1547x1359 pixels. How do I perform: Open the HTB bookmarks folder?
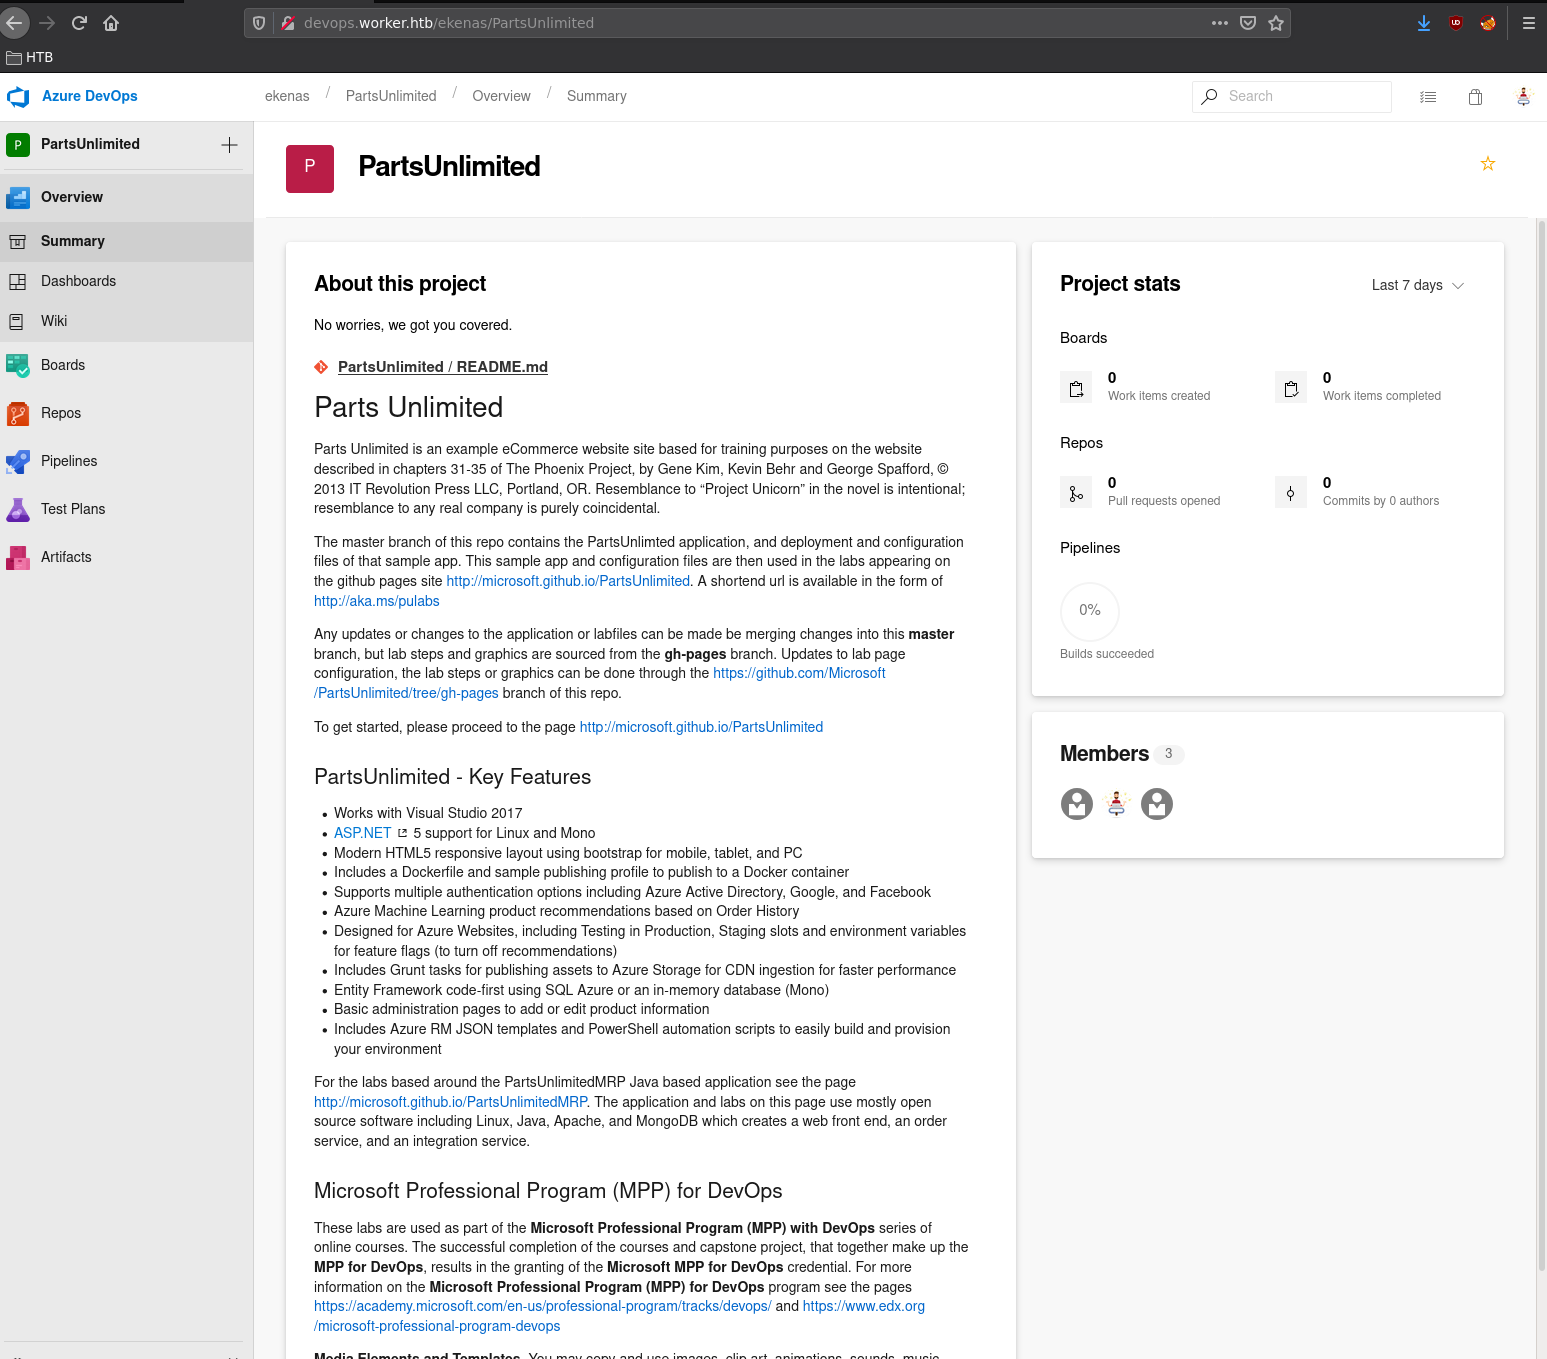pos(29,57)
